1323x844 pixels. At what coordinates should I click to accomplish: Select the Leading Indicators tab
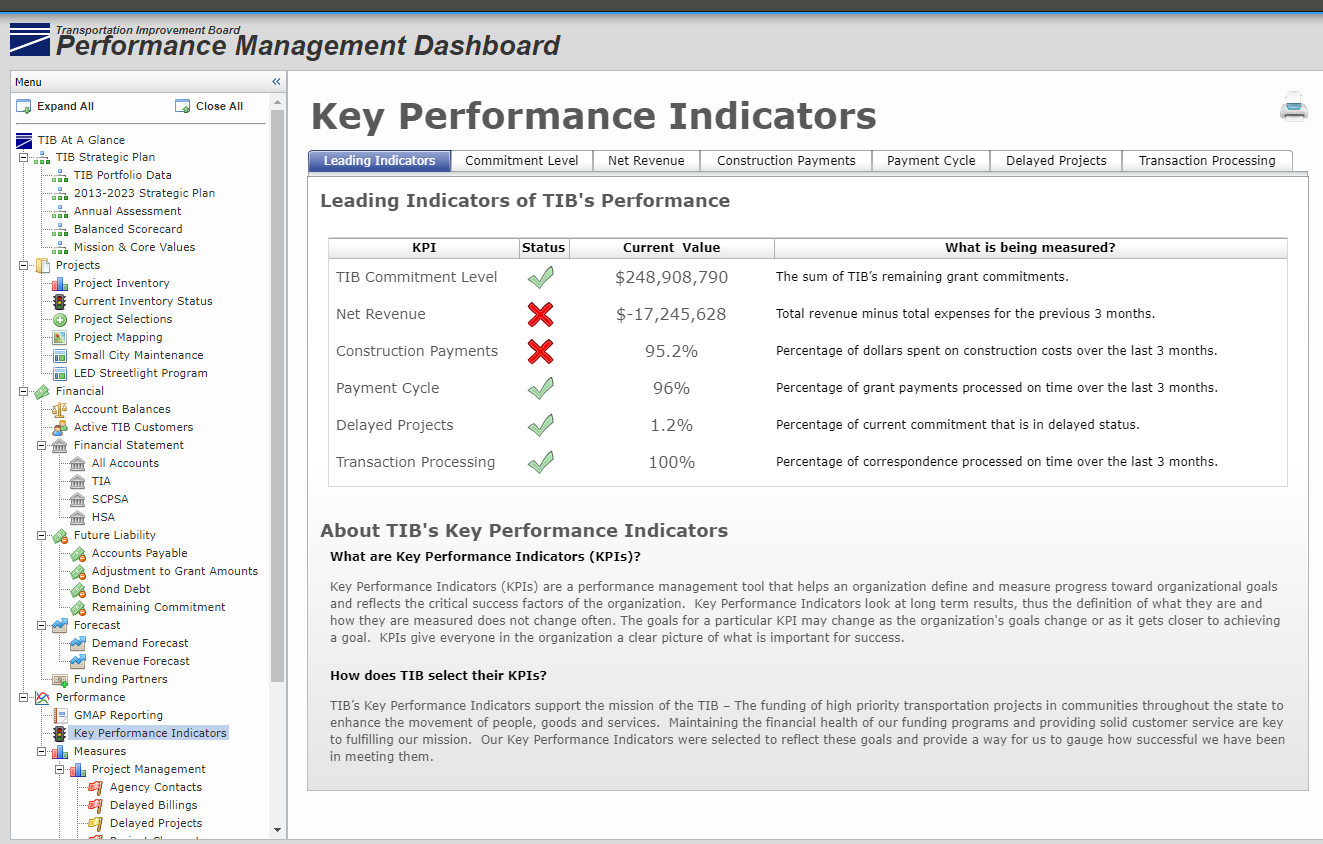(x=379, y=160)
